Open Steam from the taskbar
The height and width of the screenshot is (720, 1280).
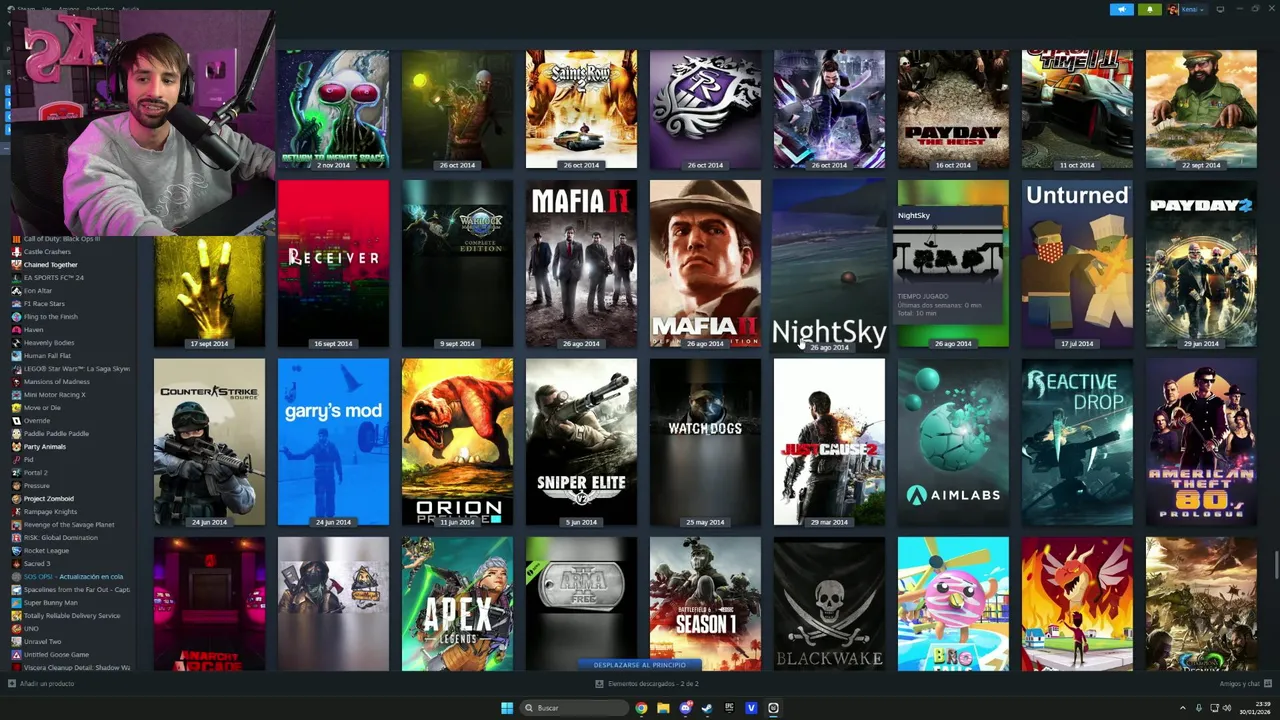click(x=707, y=708)
